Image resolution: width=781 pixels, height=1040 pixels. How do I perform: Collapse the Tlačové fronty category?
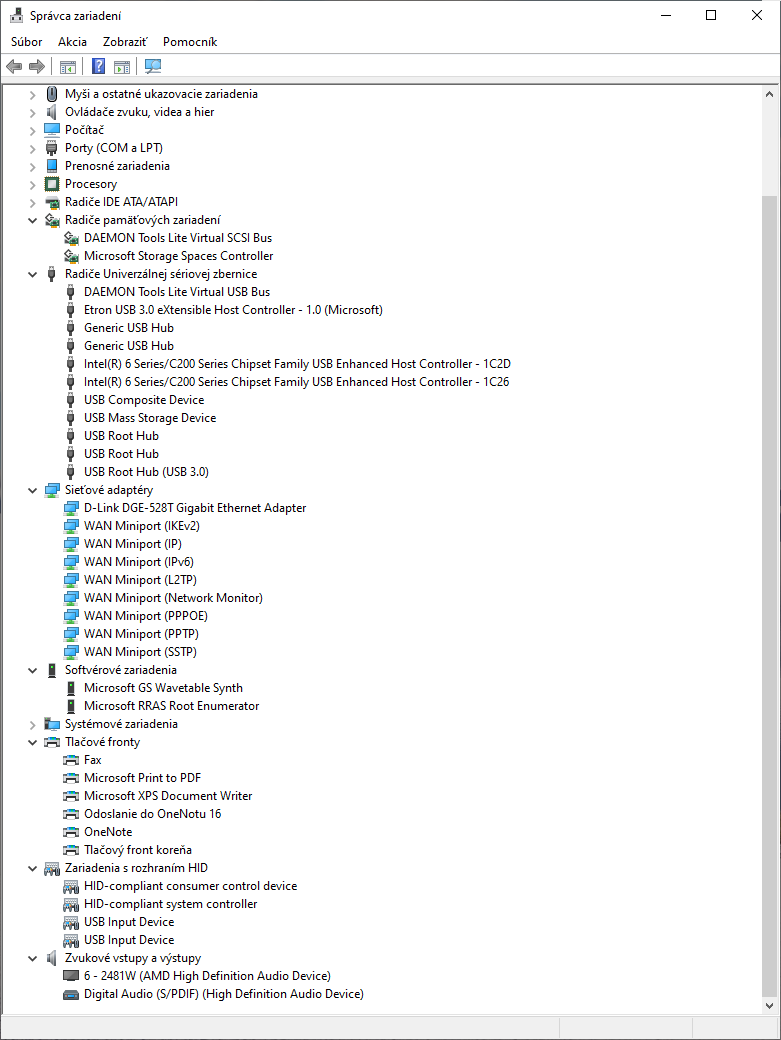click(32, 742)
